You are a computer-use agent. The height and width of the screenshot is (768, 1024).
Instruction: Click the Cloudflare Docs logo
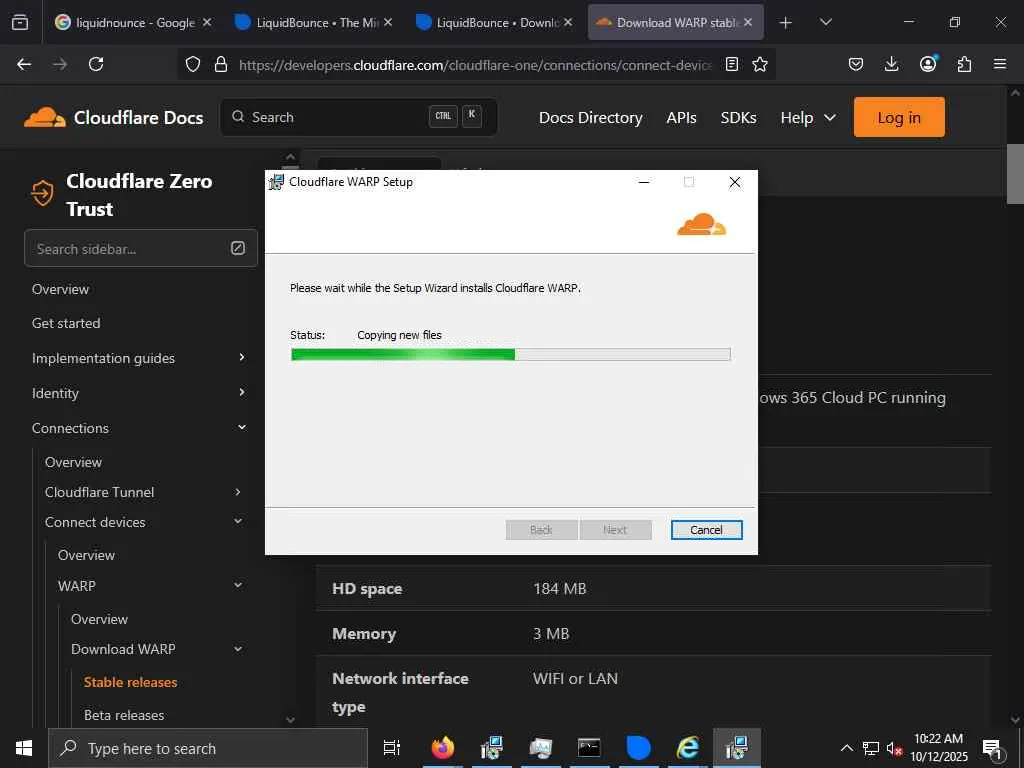(x=114, y=118)
